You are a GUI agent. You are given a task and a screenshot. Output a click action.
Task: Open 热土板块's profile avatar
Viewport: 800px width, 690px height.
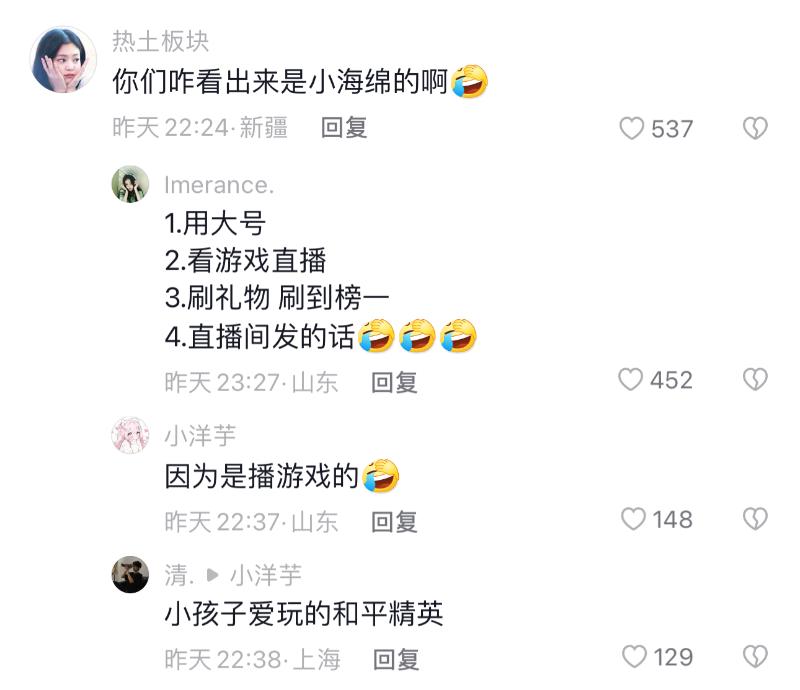click(x=63, y=60)
